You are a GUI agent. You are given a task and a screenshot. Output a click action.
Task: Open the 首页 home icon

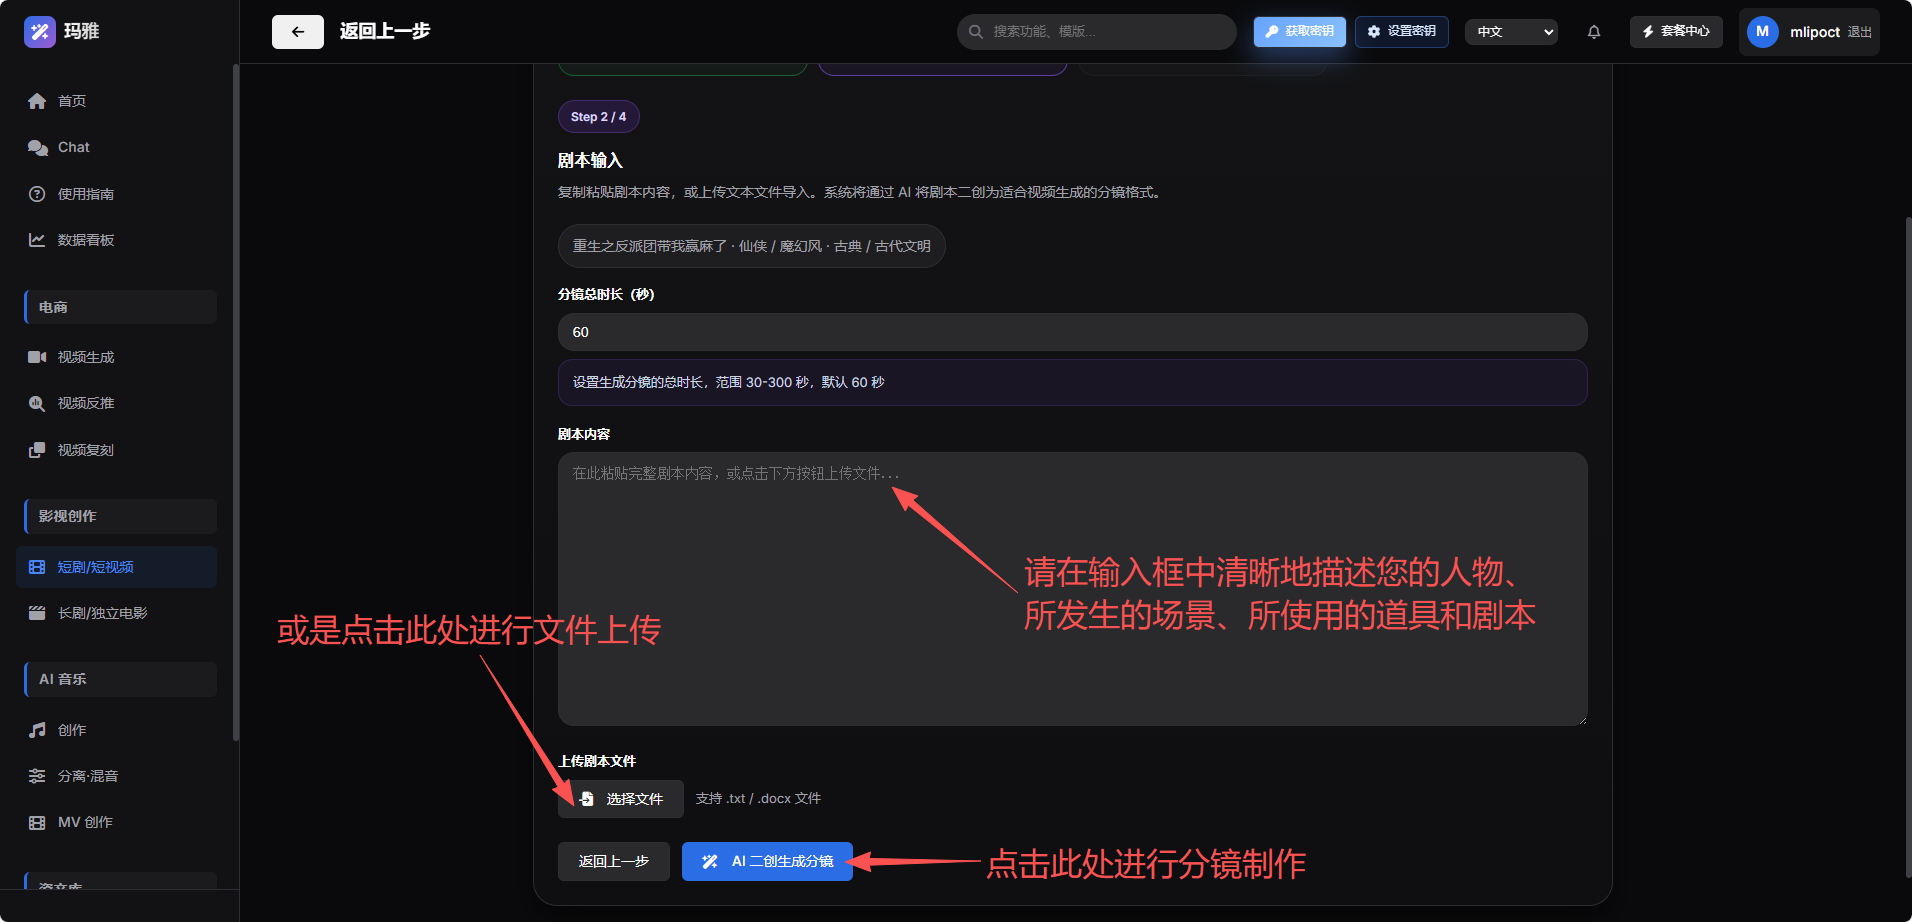click(37, 101)
